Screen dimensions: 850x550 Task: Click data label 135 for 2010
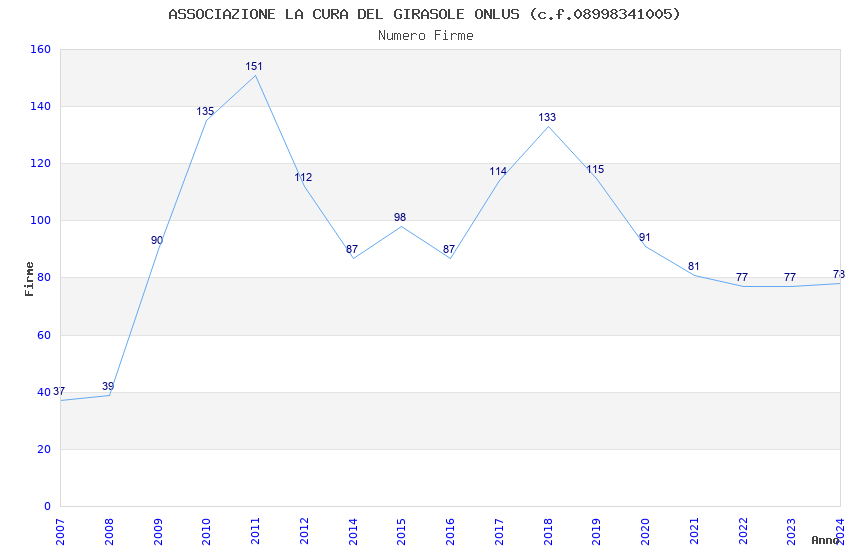tap(205, 112)
